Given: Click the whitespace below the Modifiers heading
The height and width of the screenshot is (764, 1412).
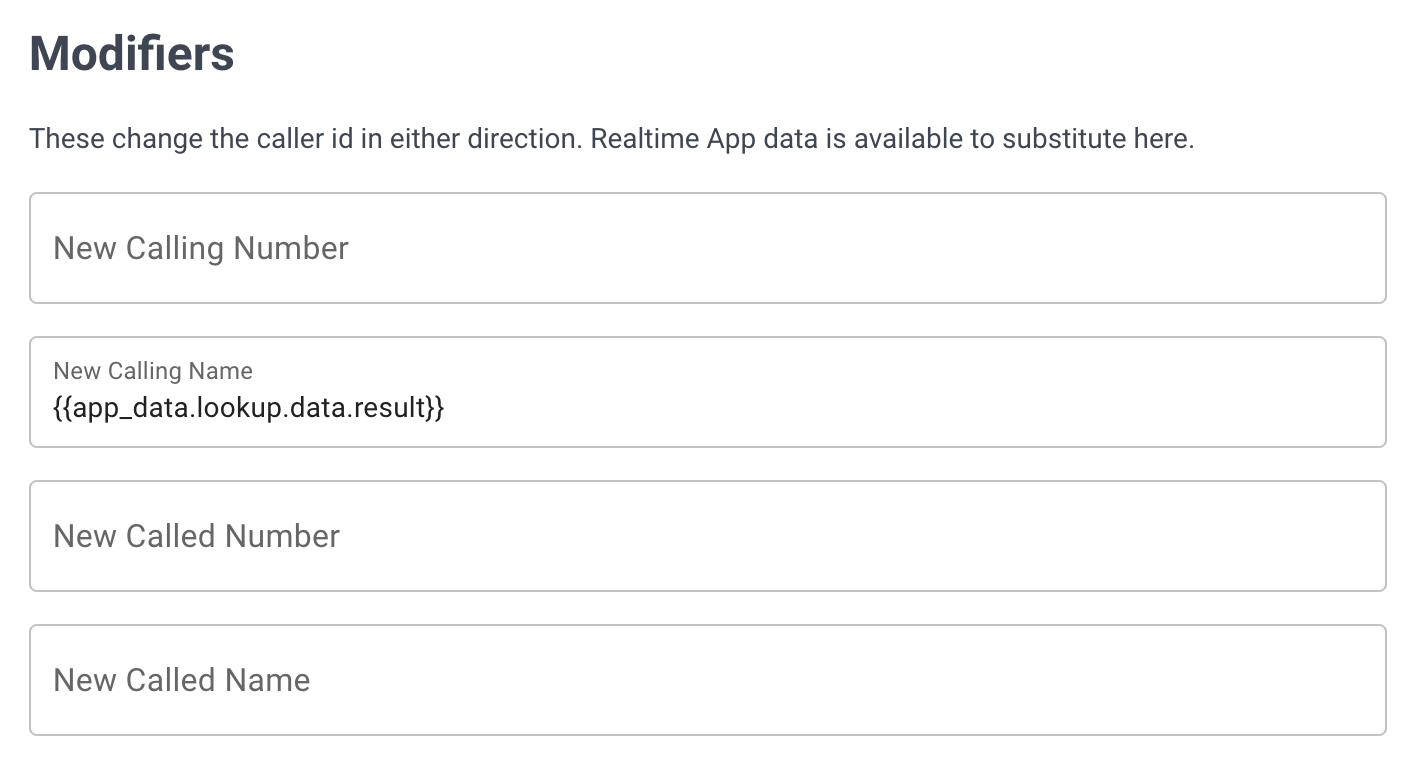Looking at the screenshot, I should pos(700,95).
